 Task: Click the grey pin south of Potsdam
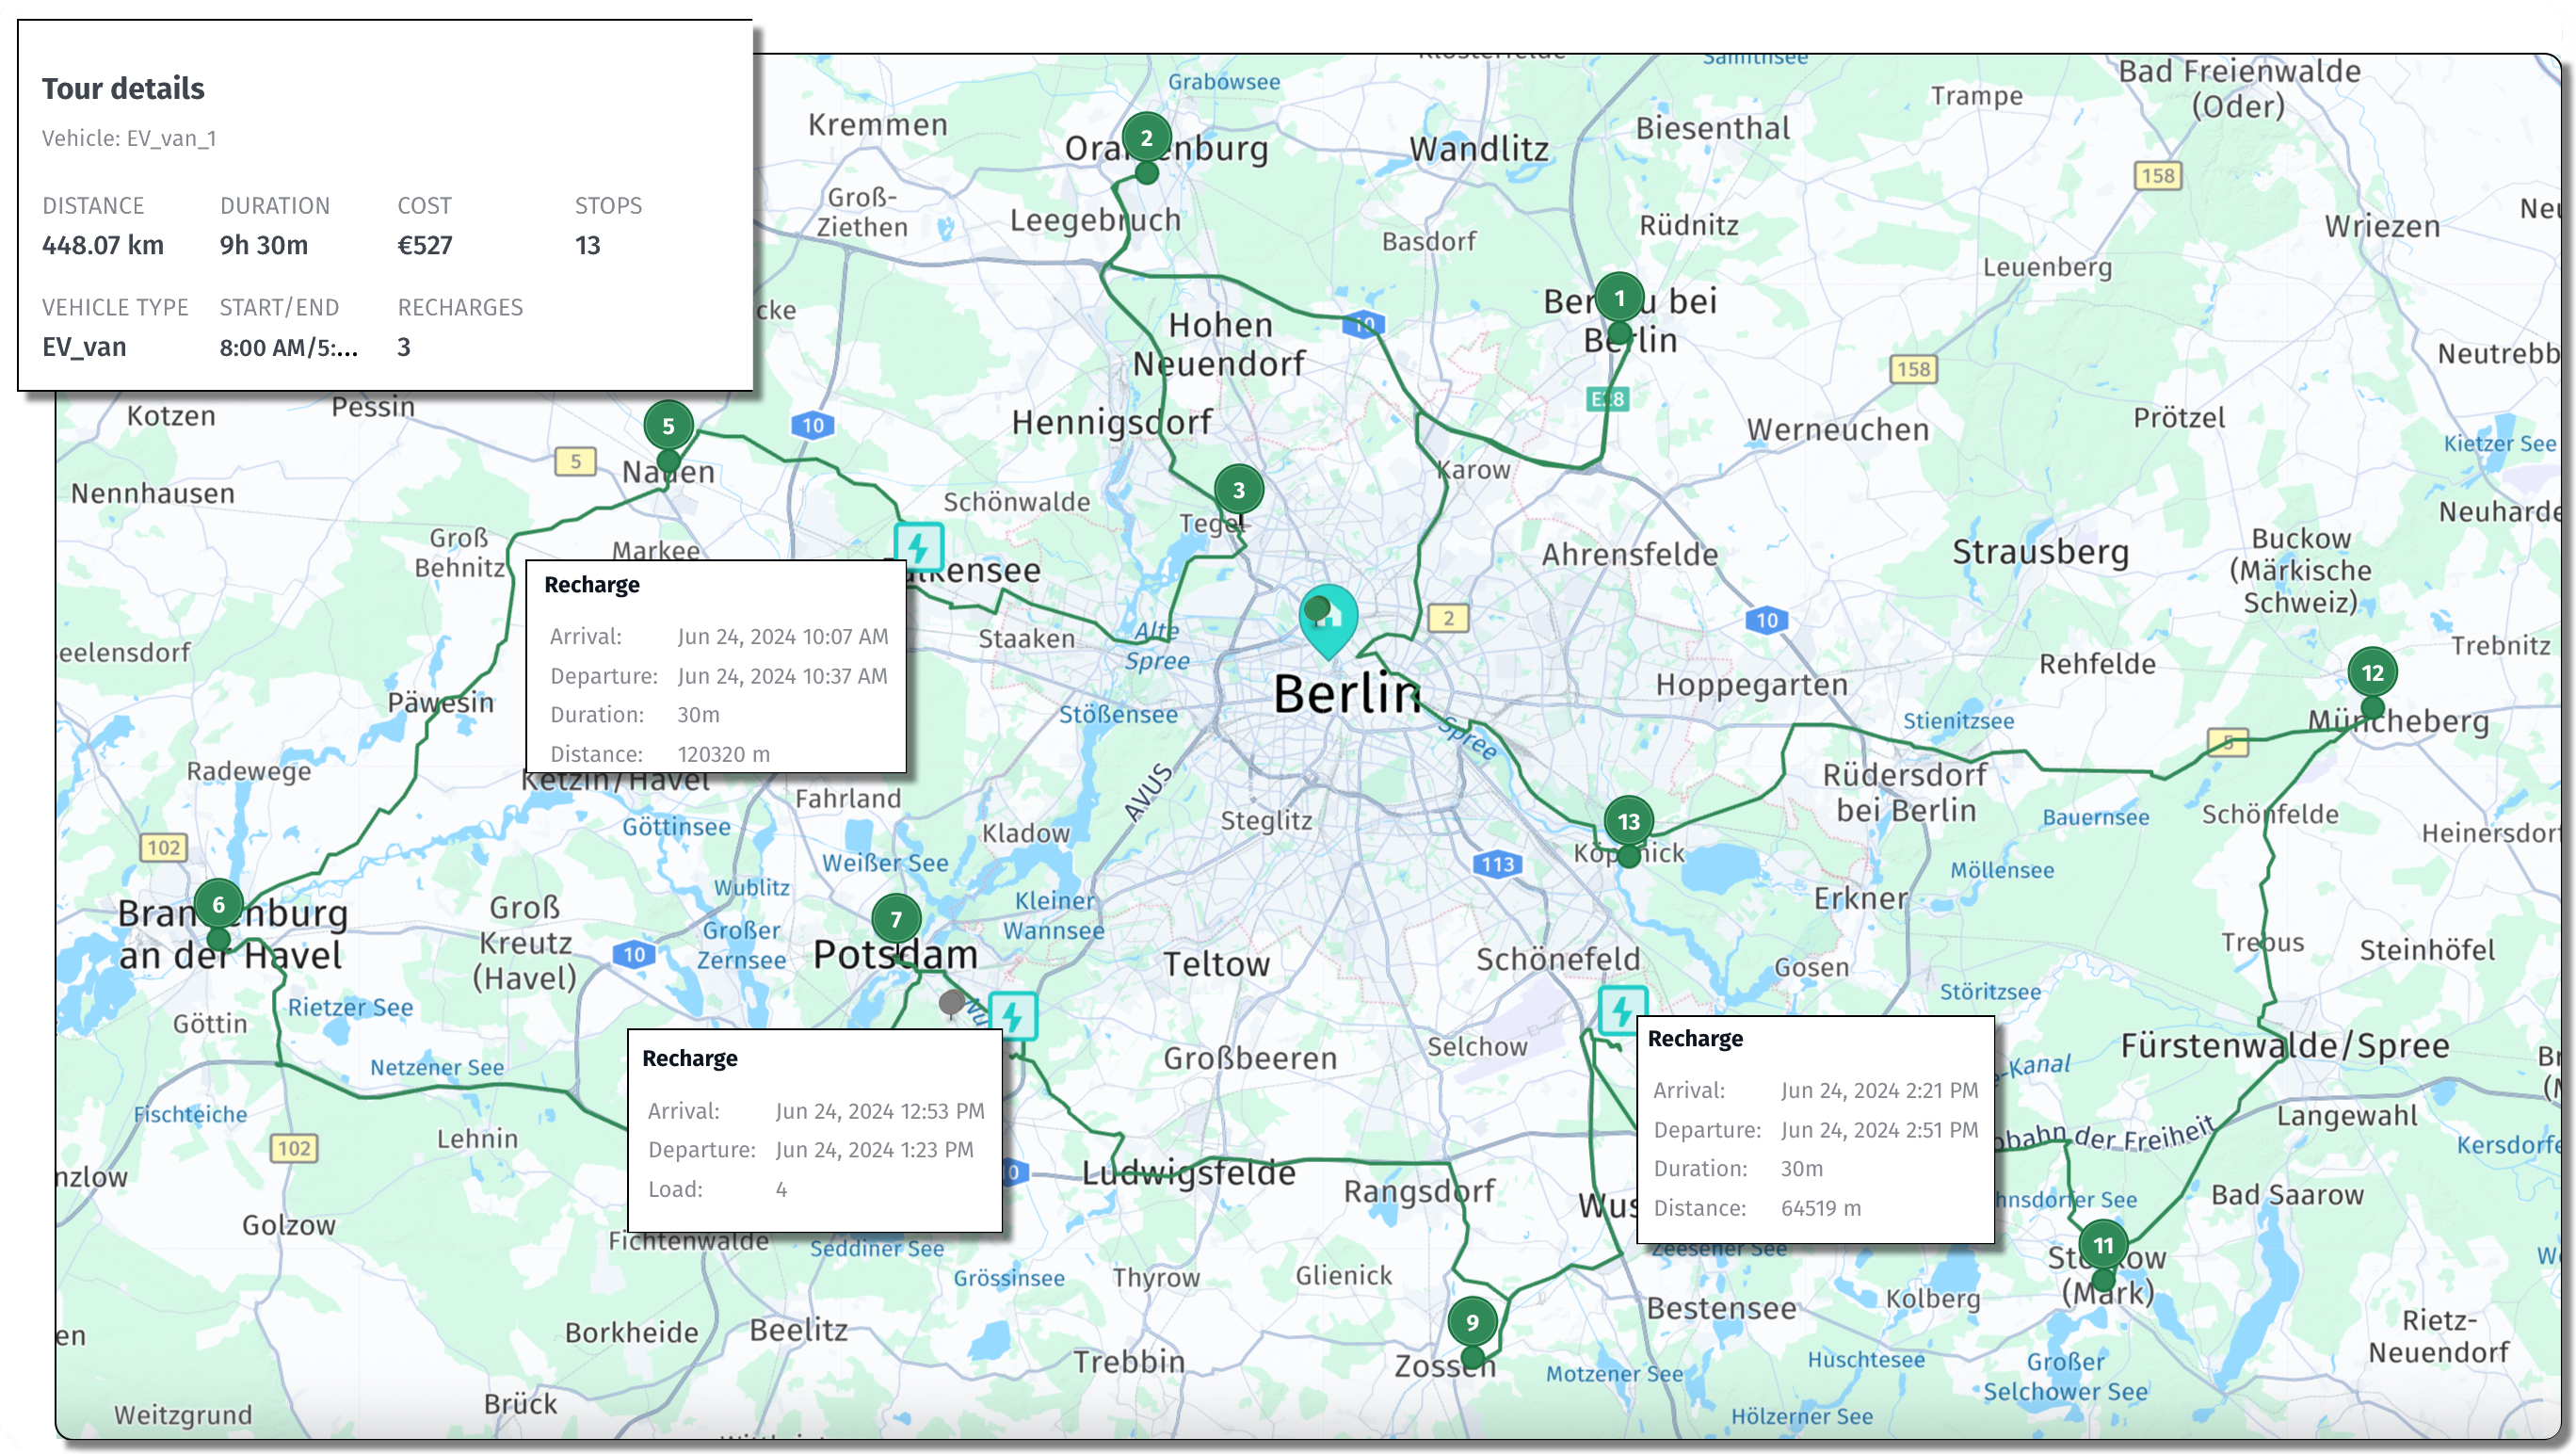pos(951,1003)
